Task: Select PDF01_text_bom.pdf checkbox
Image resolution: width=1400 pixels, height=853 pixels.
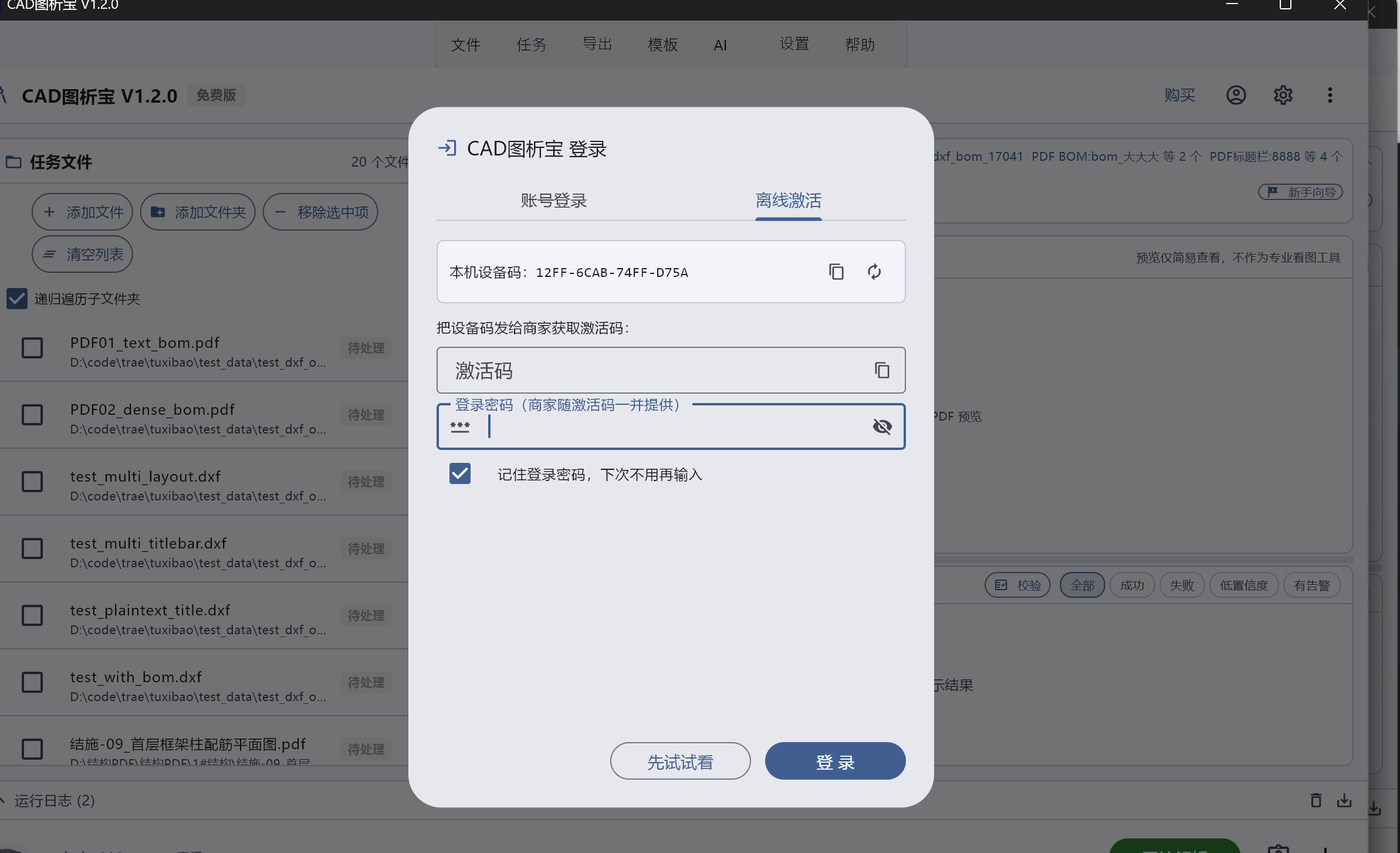Action: click(32, 348)
